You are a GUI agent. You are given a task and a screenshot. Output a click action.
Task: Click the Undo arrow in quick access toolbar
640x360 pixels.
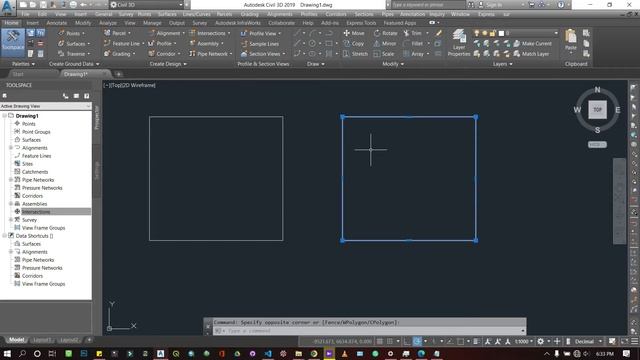point(84,5)
